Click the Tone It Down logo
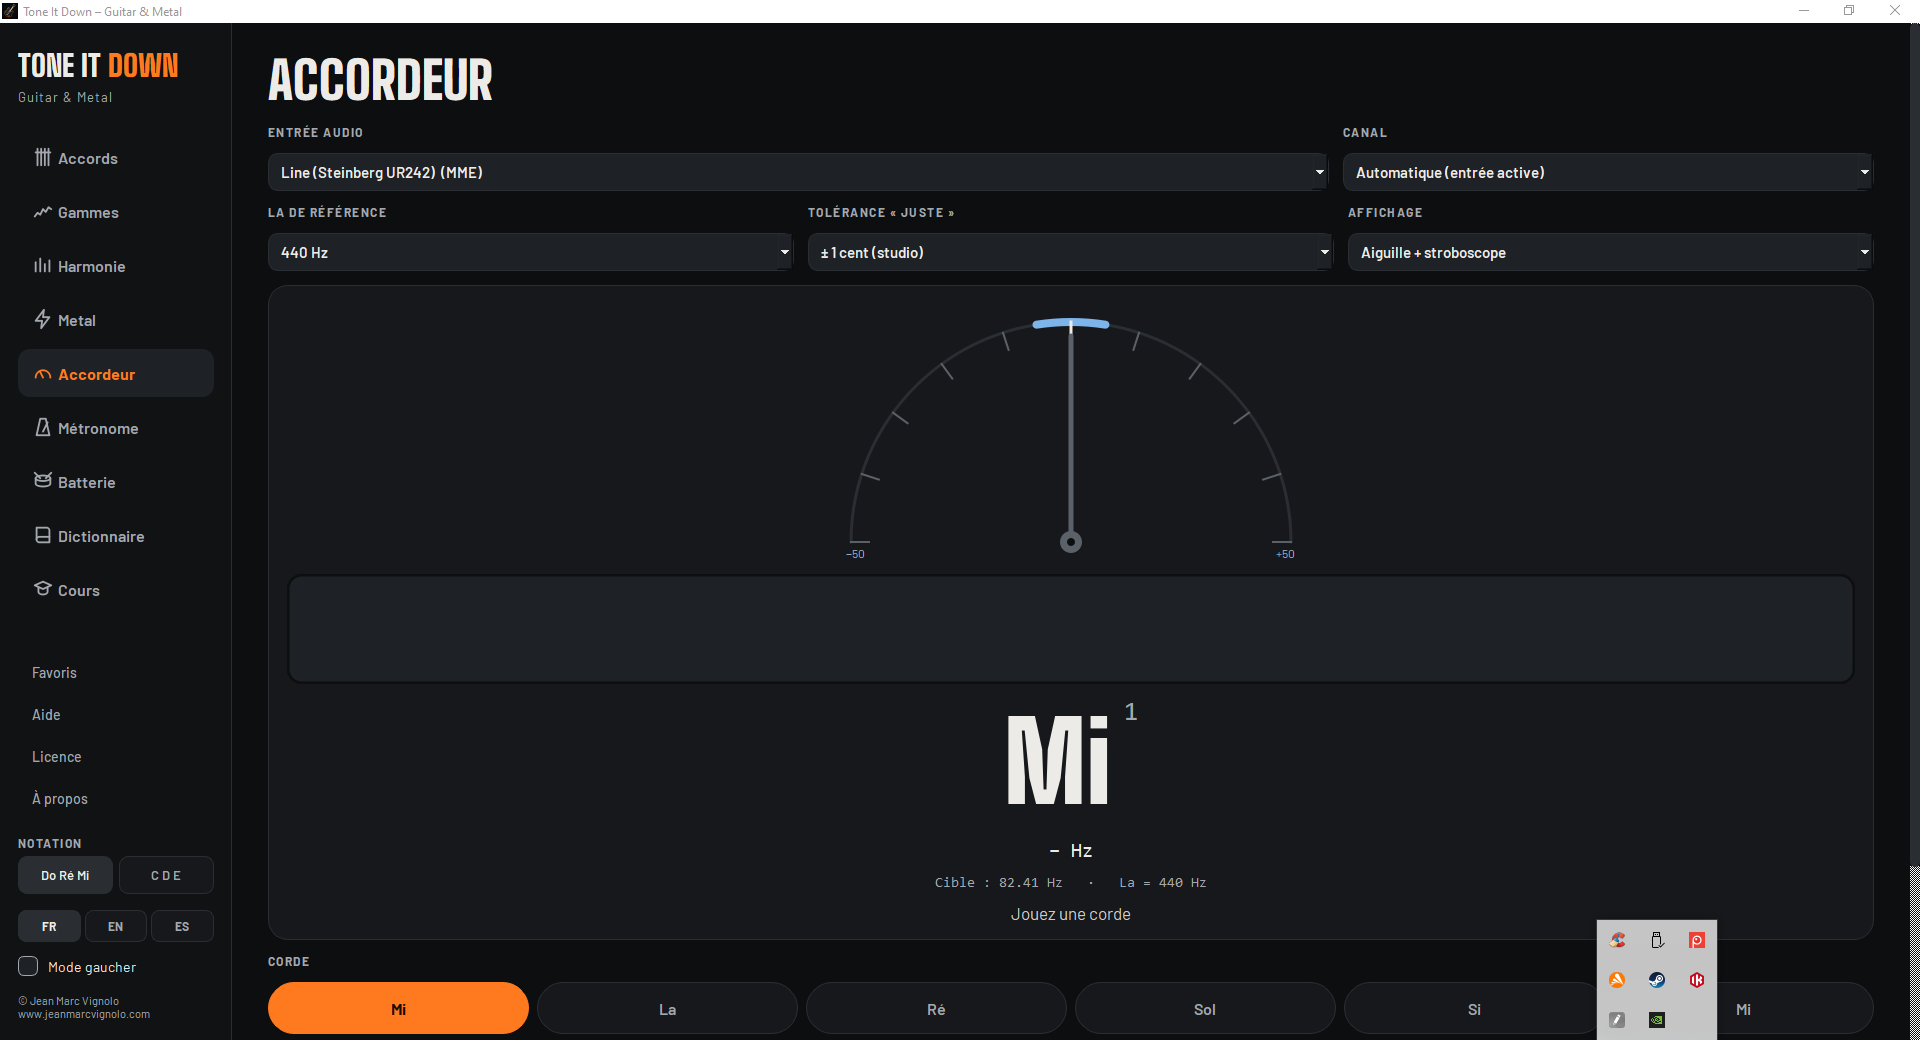1920x1040 pixels. tap(98, 66)
